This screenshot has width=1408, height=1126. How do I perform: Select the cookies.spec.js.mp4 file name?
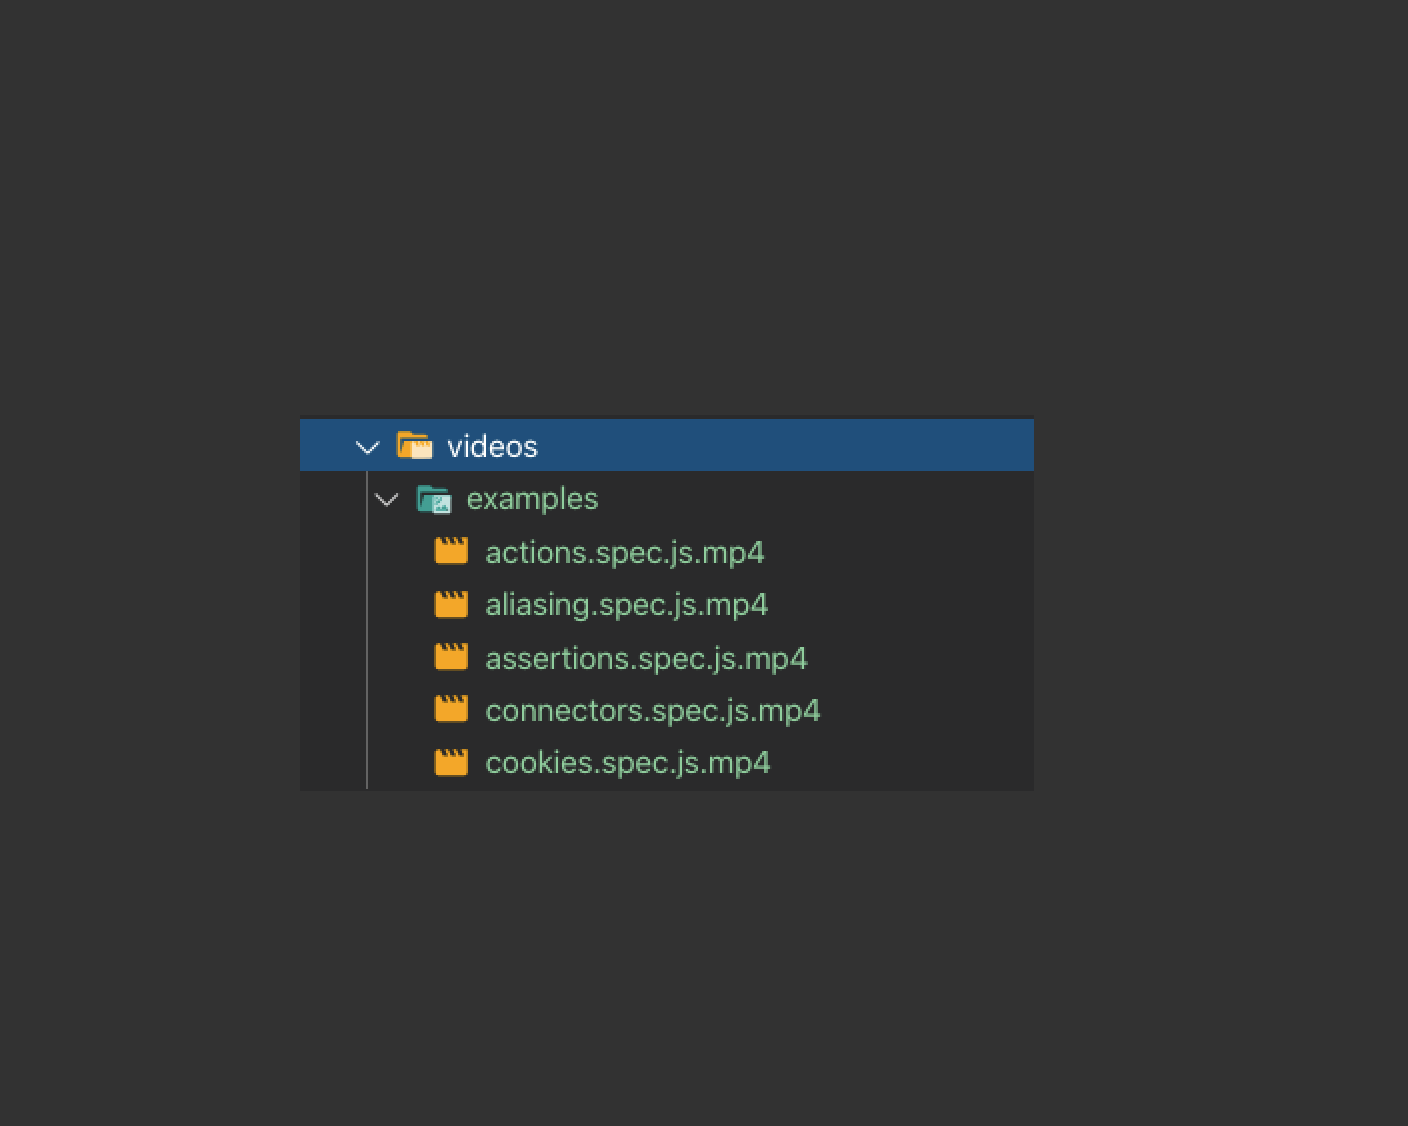pos(628,763)
